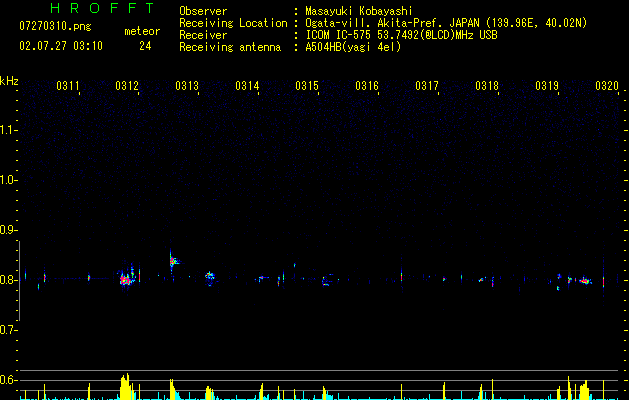
Task: Click the HROFFT title text
Action: point(102,8)
